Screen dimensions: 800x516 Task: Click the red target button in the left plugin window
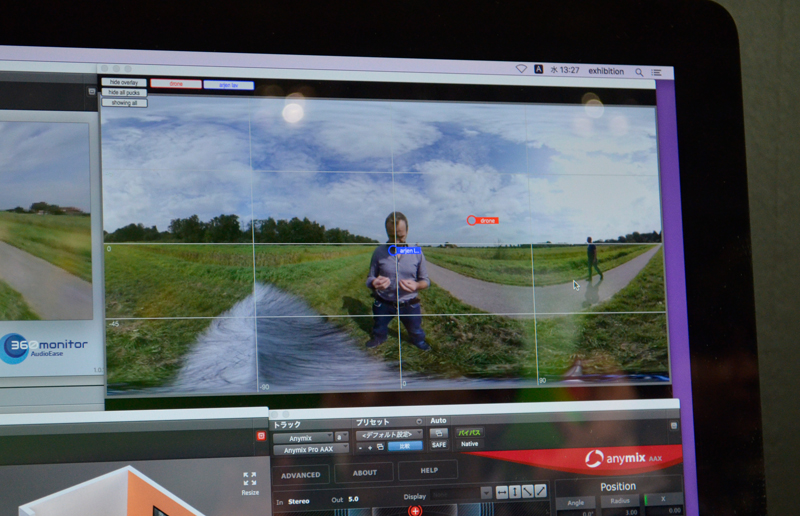point(261,435)
